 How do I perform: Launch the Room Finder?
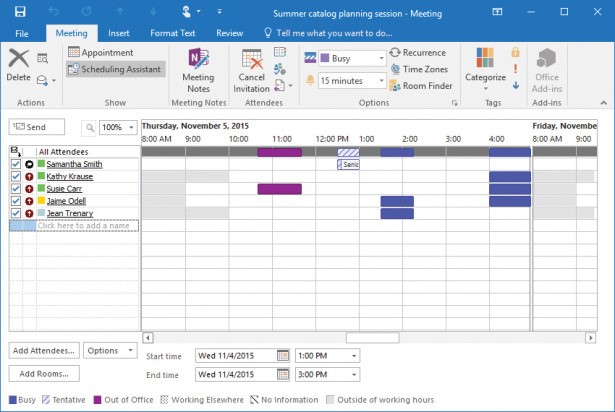coord(396,86)
